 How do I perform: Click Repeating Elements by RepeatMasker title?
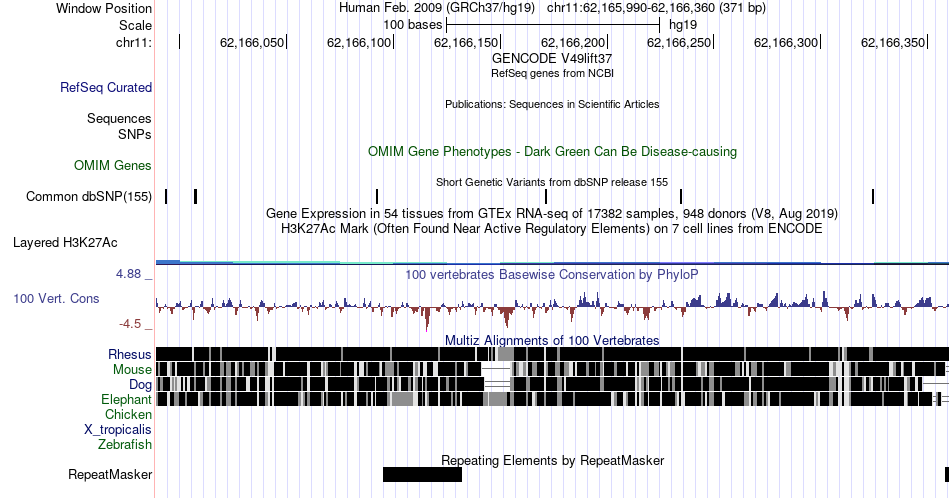553,460
